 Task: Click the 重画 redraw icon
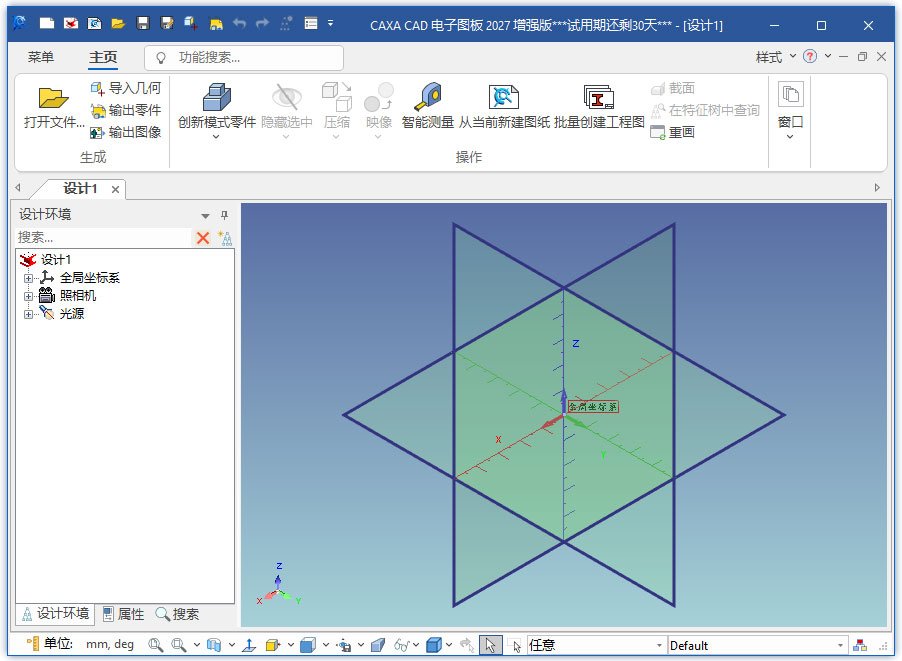[x=658, y=132]
